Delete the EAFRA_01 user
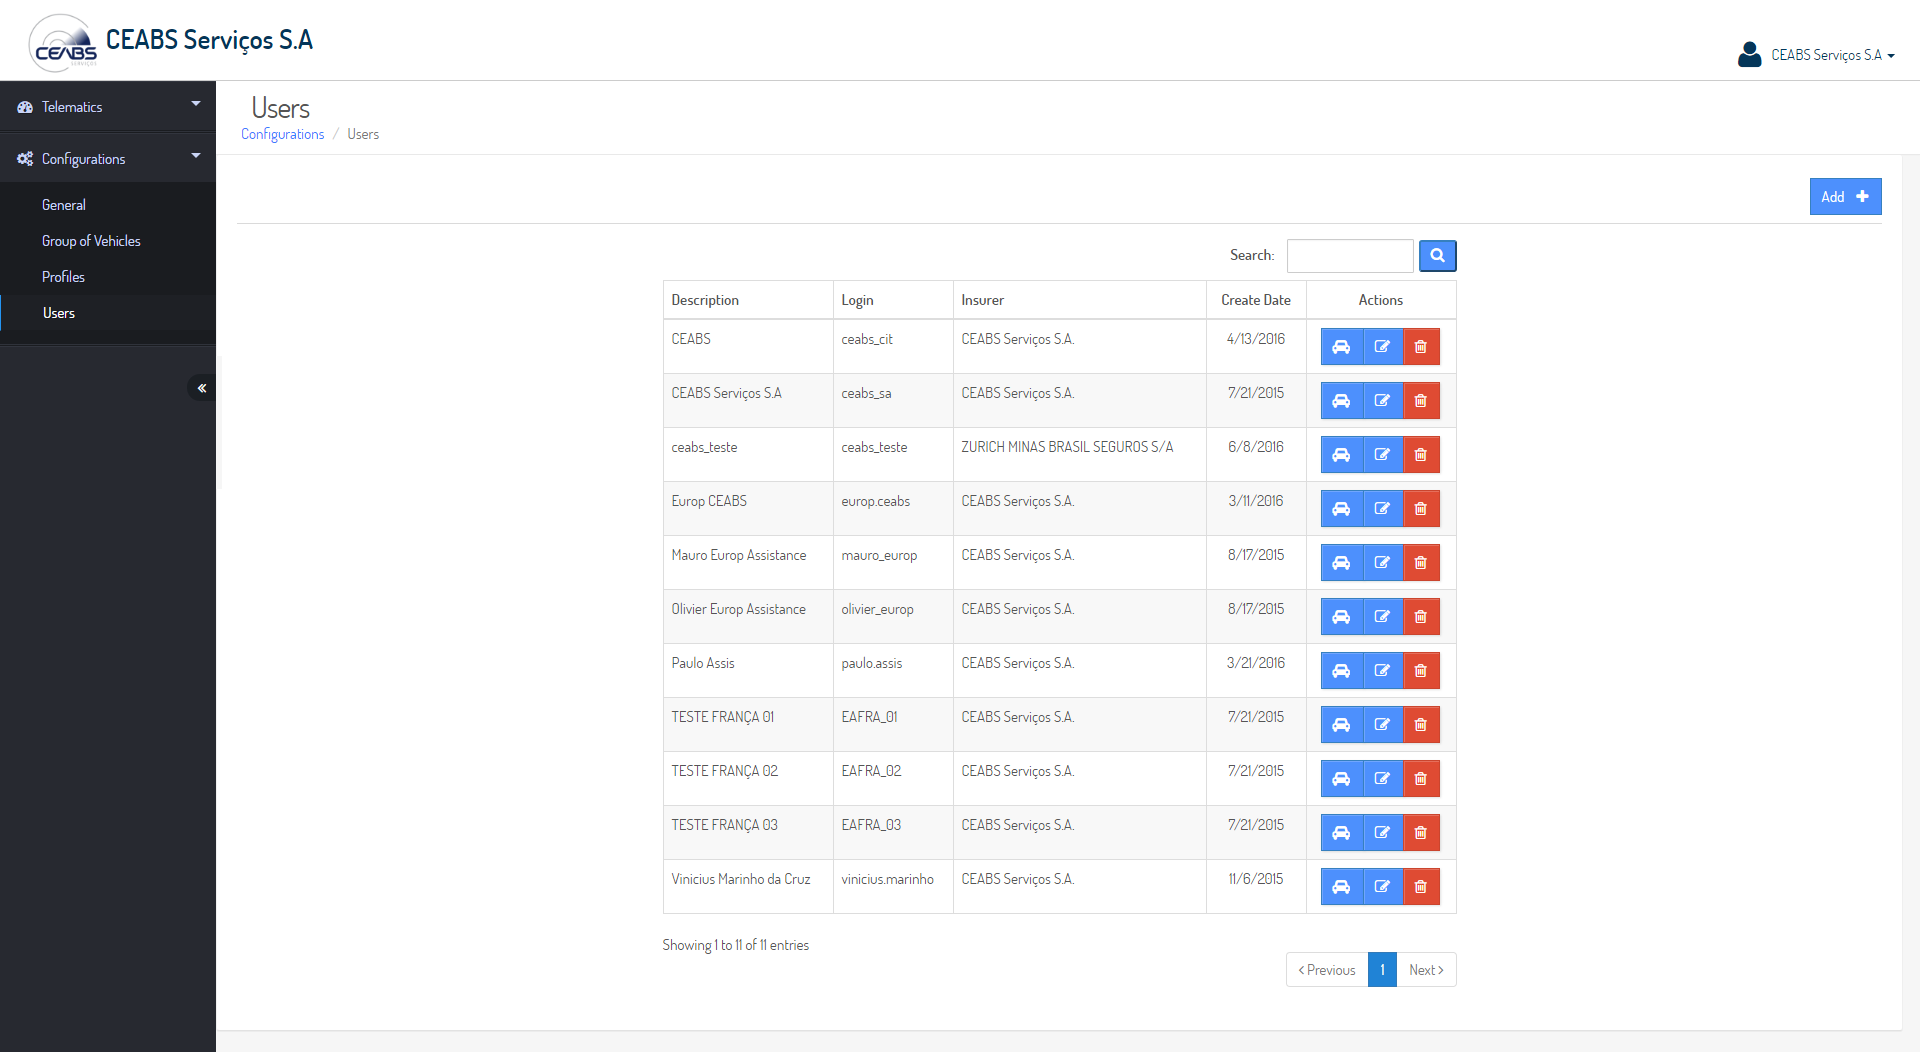This screenshot has height=1052, width=1920. (x=1421, y=725)
